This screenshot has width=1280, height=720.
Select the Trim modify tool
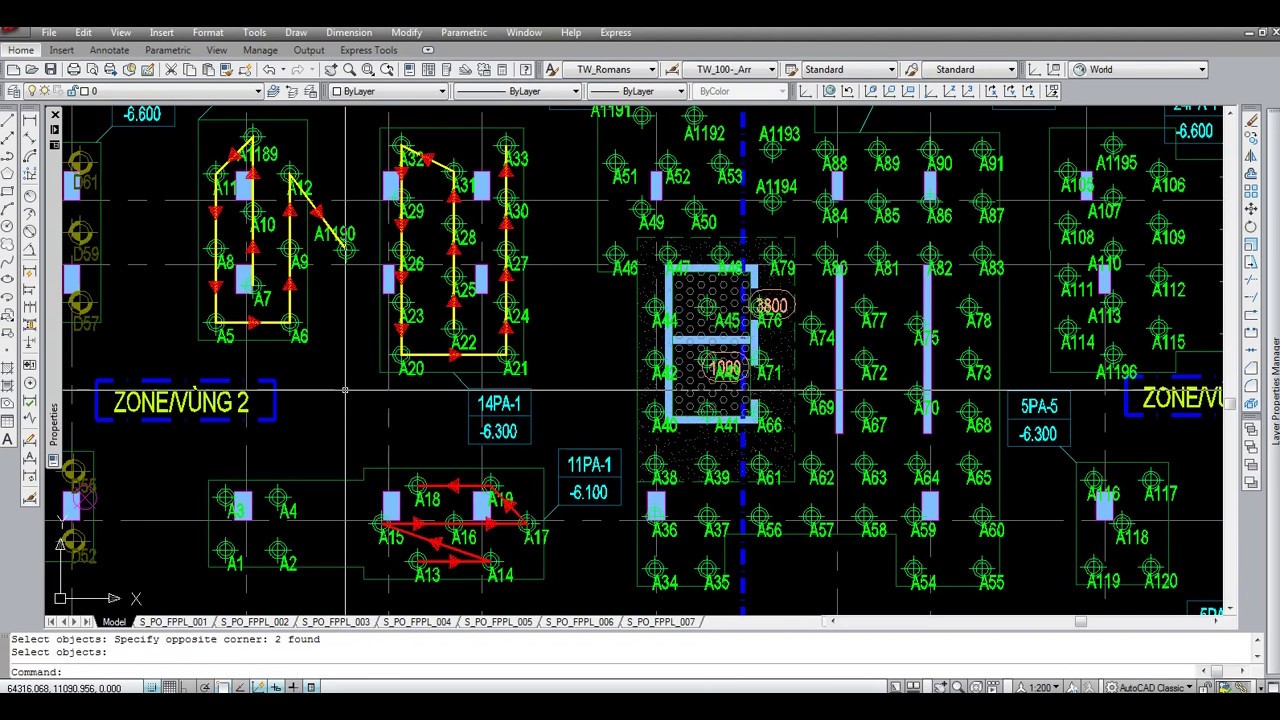pos(1251,281)
